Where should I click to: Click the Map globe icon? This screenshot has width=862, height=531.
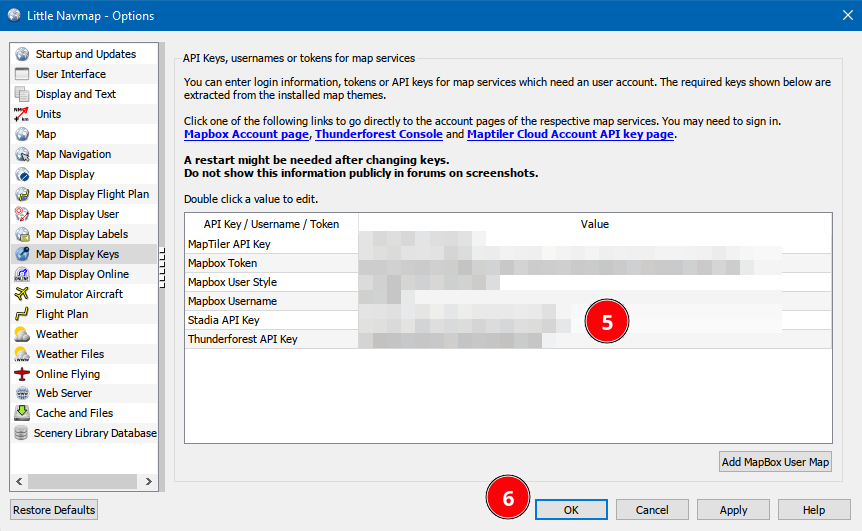(x=22, y=134)
